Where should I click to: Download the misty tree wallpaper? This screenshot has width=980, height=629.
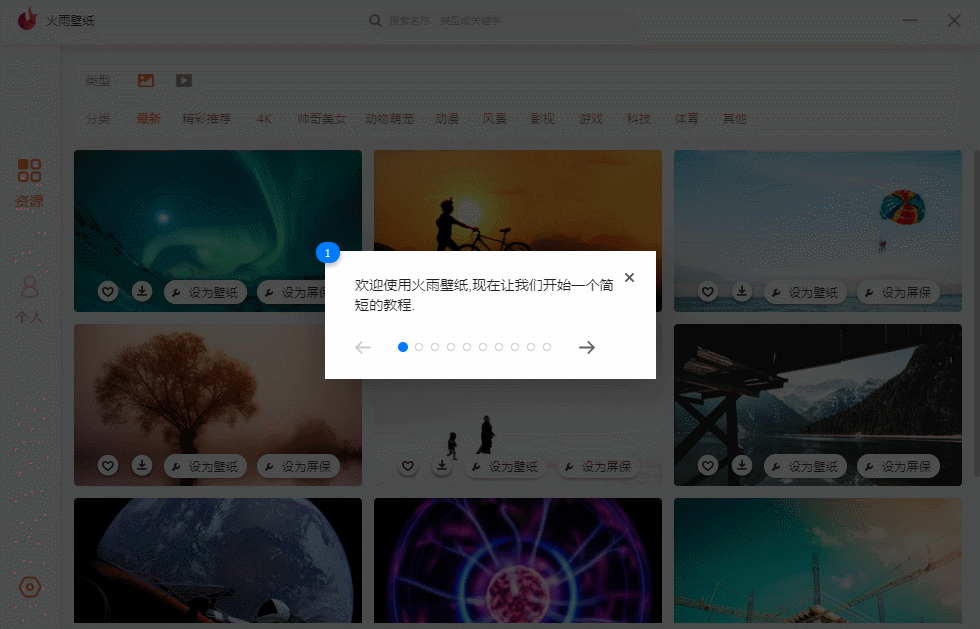pos(142,466)
